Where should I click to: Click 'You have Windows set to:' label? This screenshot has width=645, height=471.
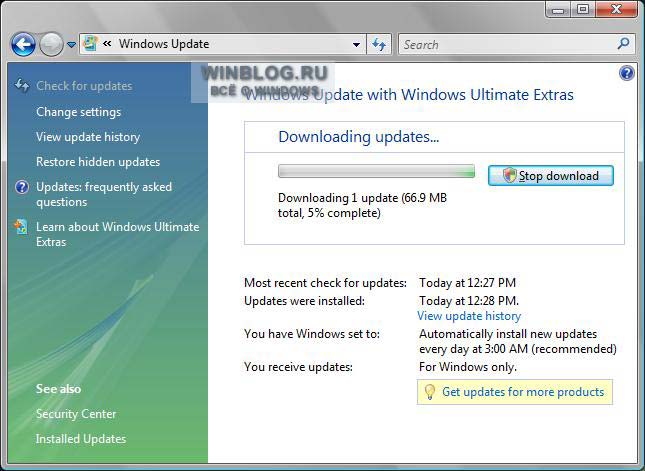click(312, 334)
